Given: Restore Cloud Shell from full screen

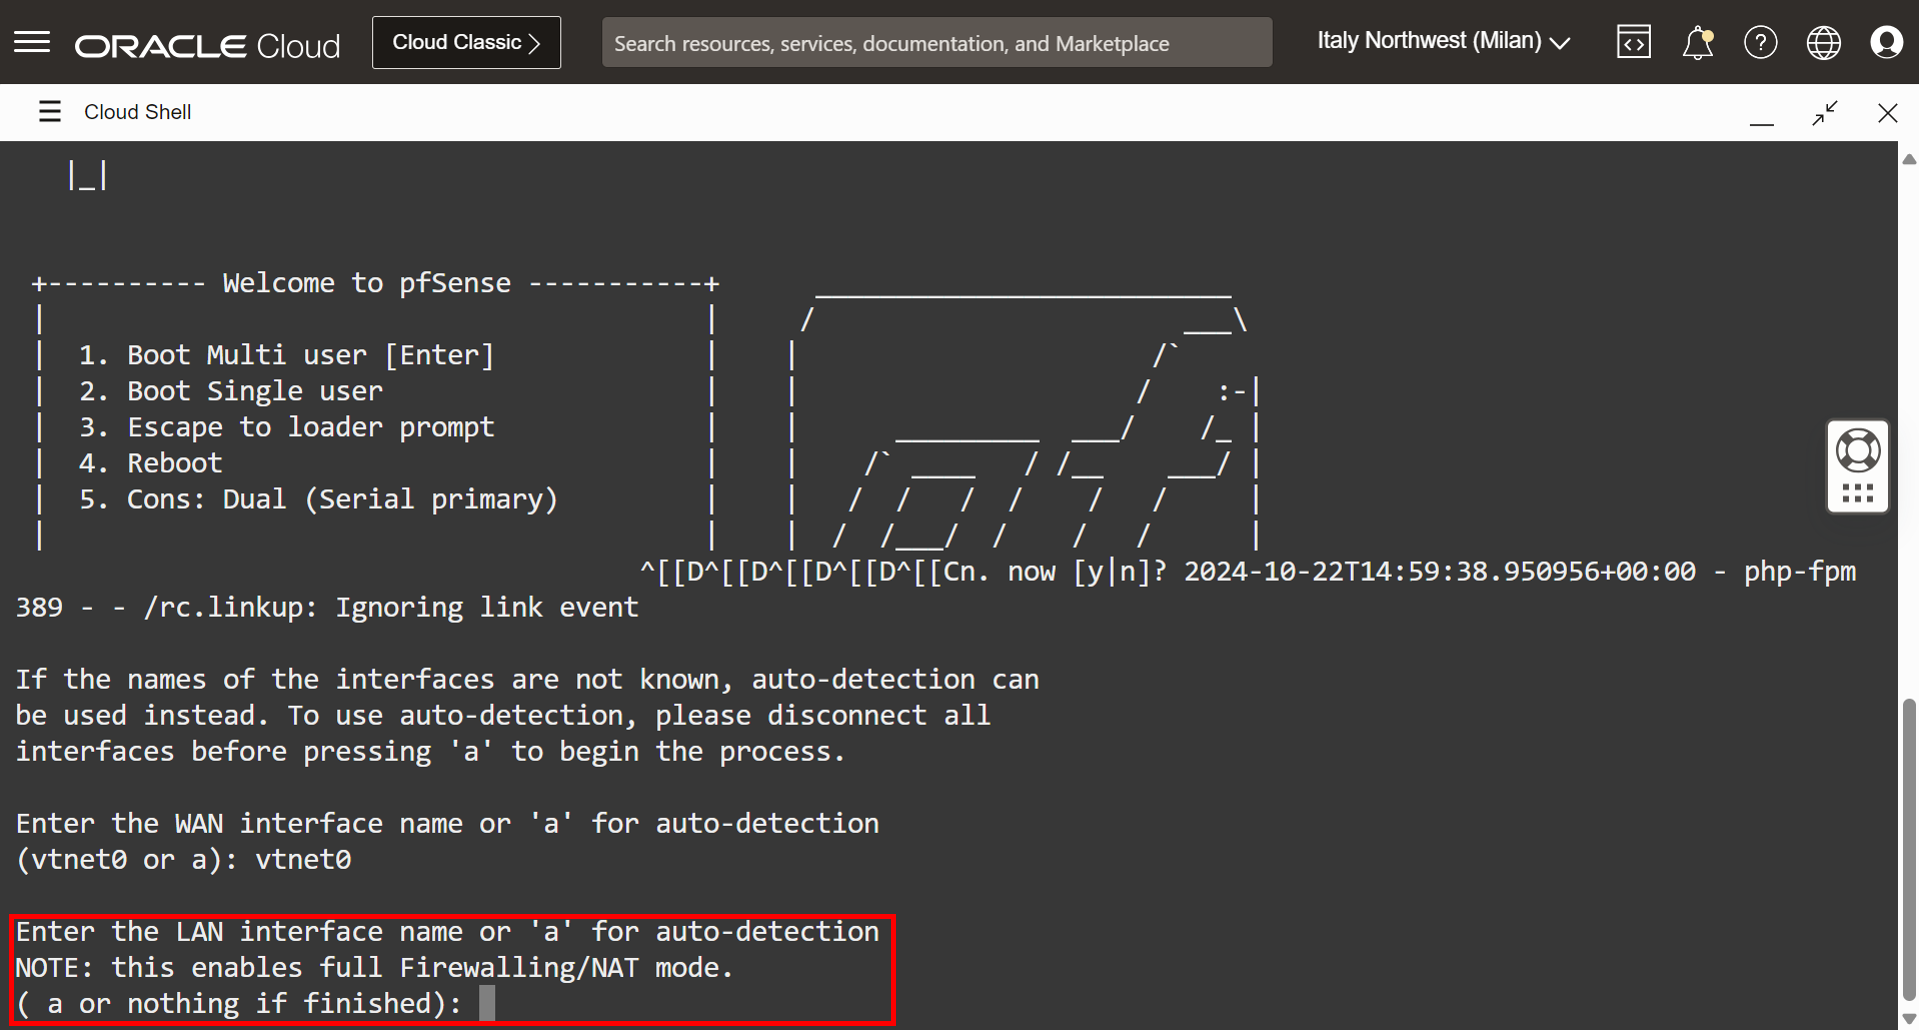Looking at the screenshot, I should pos(1825,113).
